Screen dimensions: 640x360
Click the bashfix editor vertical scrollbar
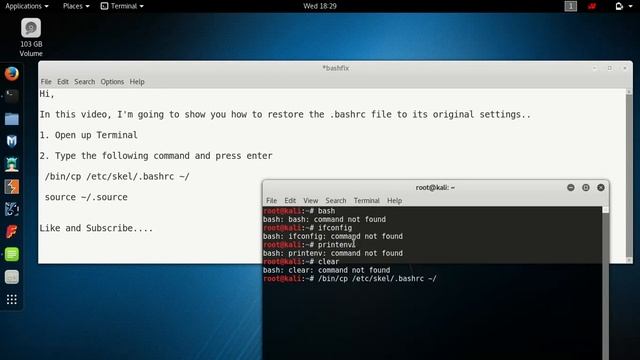click(x=629, y=176)
